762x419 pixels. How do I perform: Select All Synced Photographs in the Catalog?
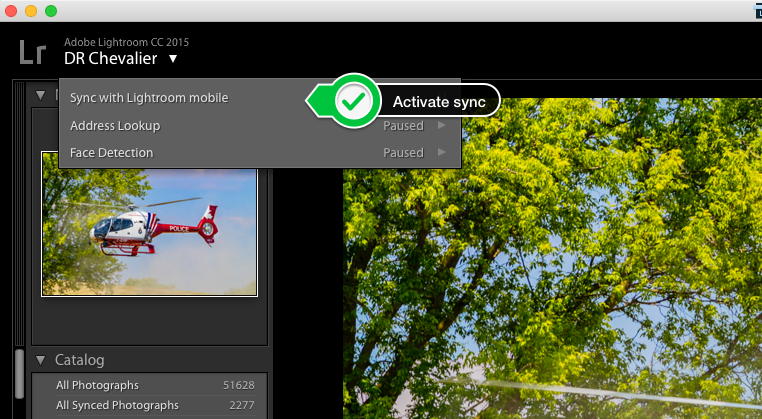pyautogui.click(x=118, y=405)
